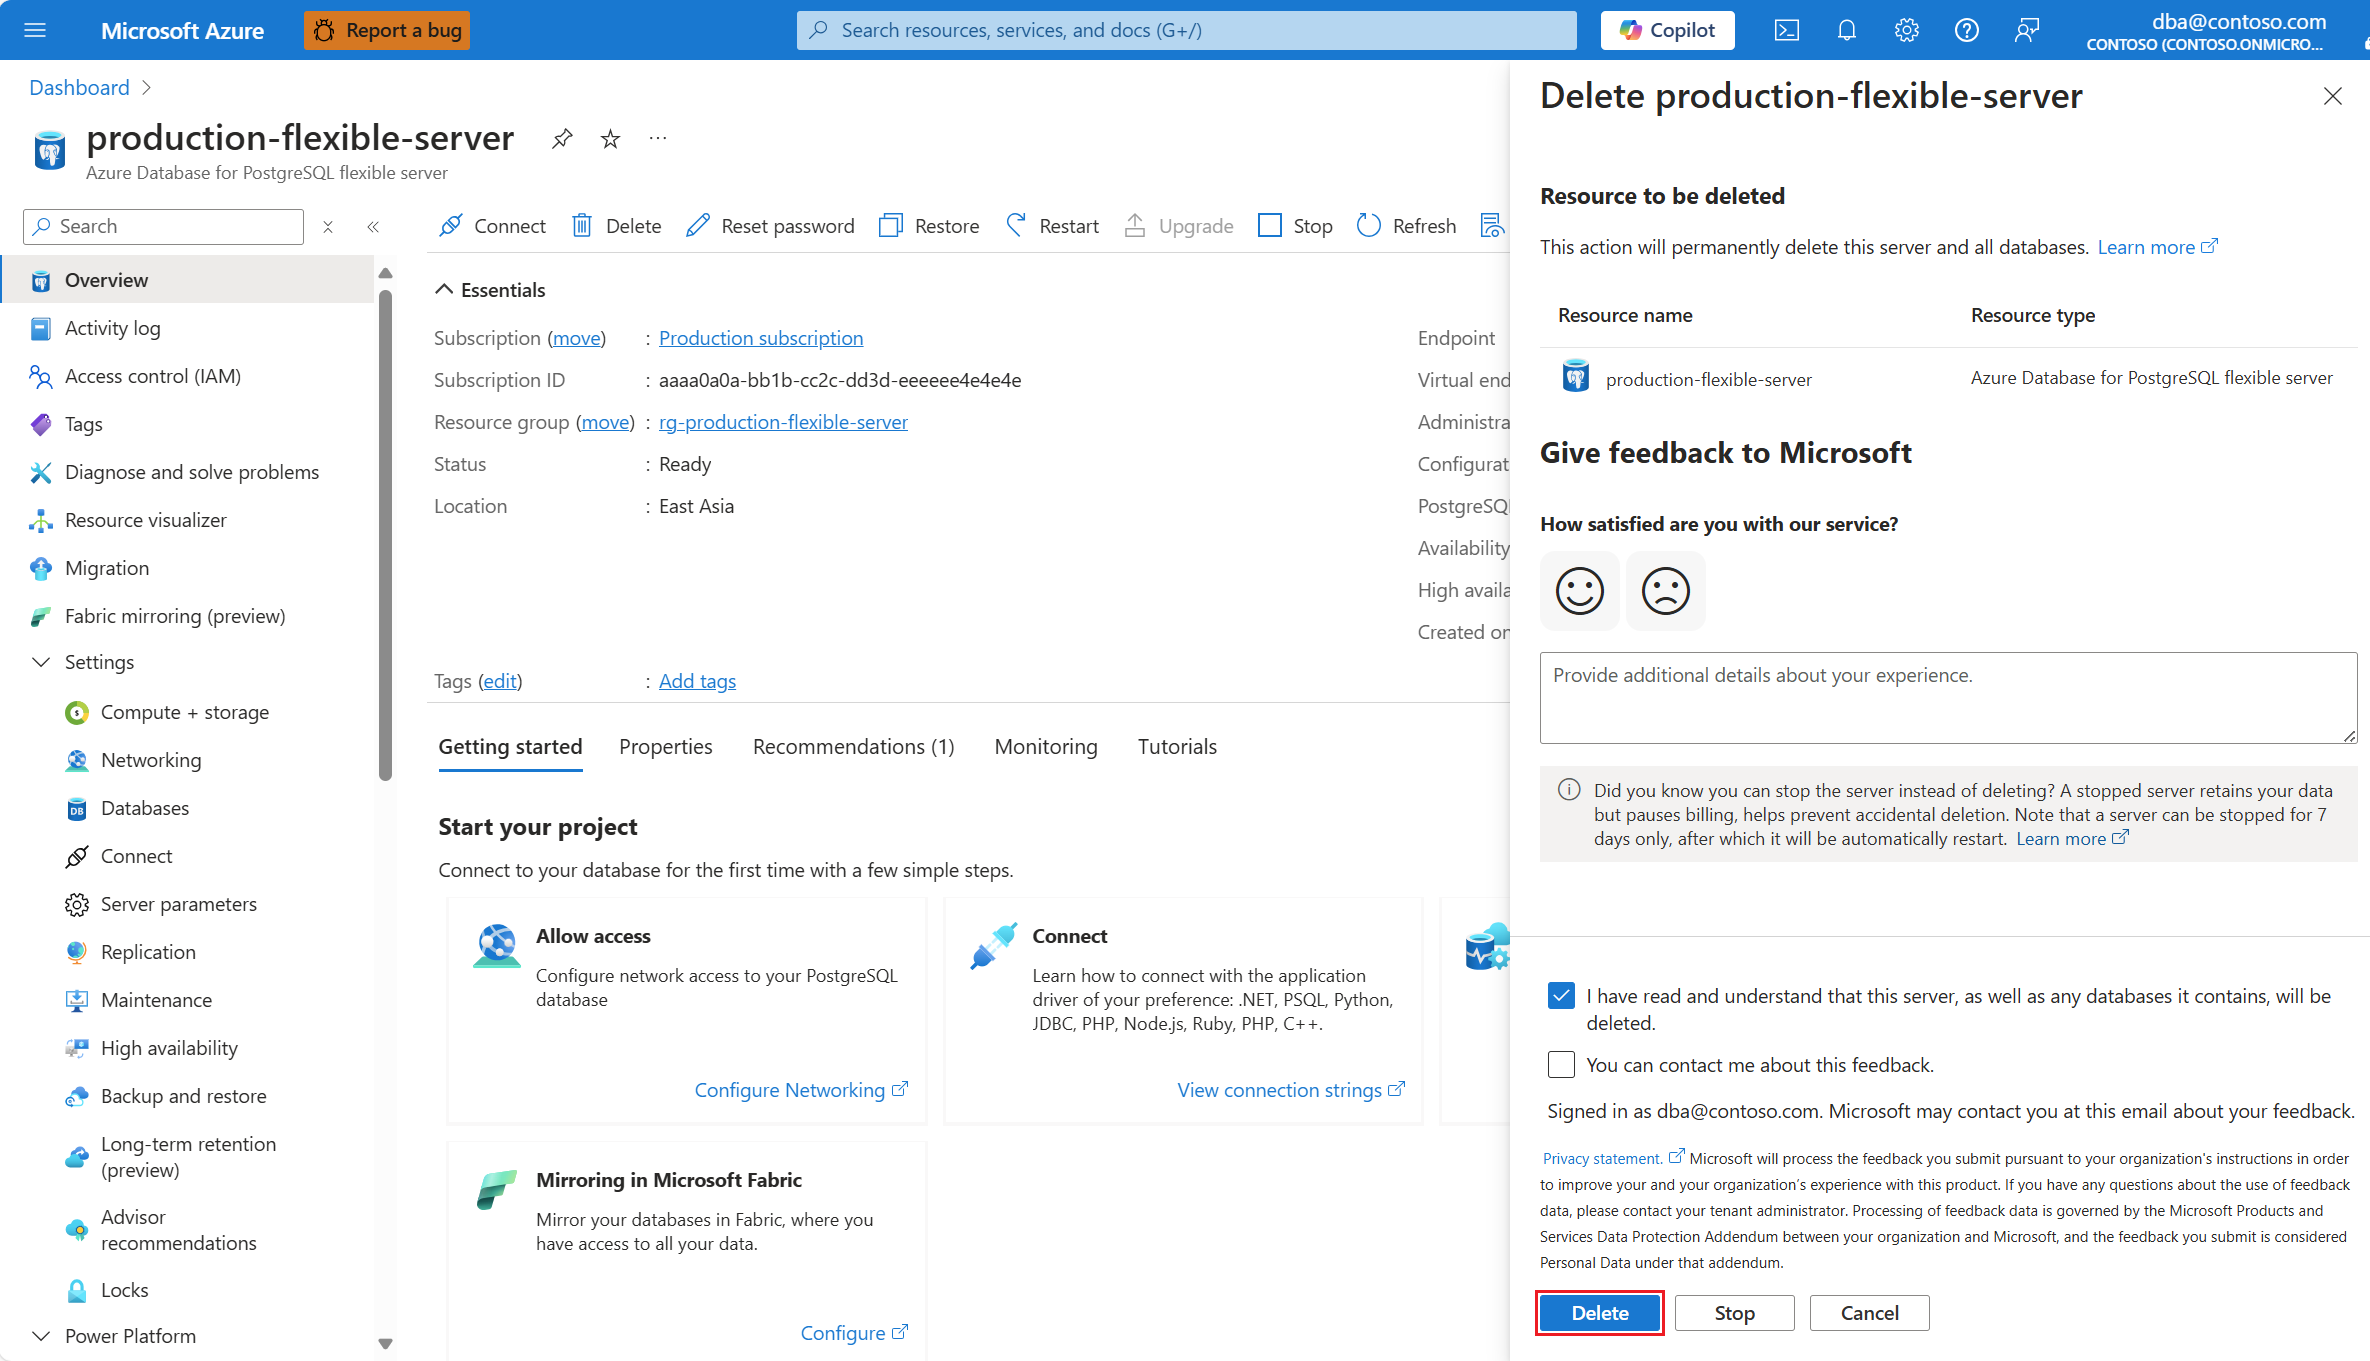Click the Report a bug button
The image size is (2370, 1361).
coord(387,30)
